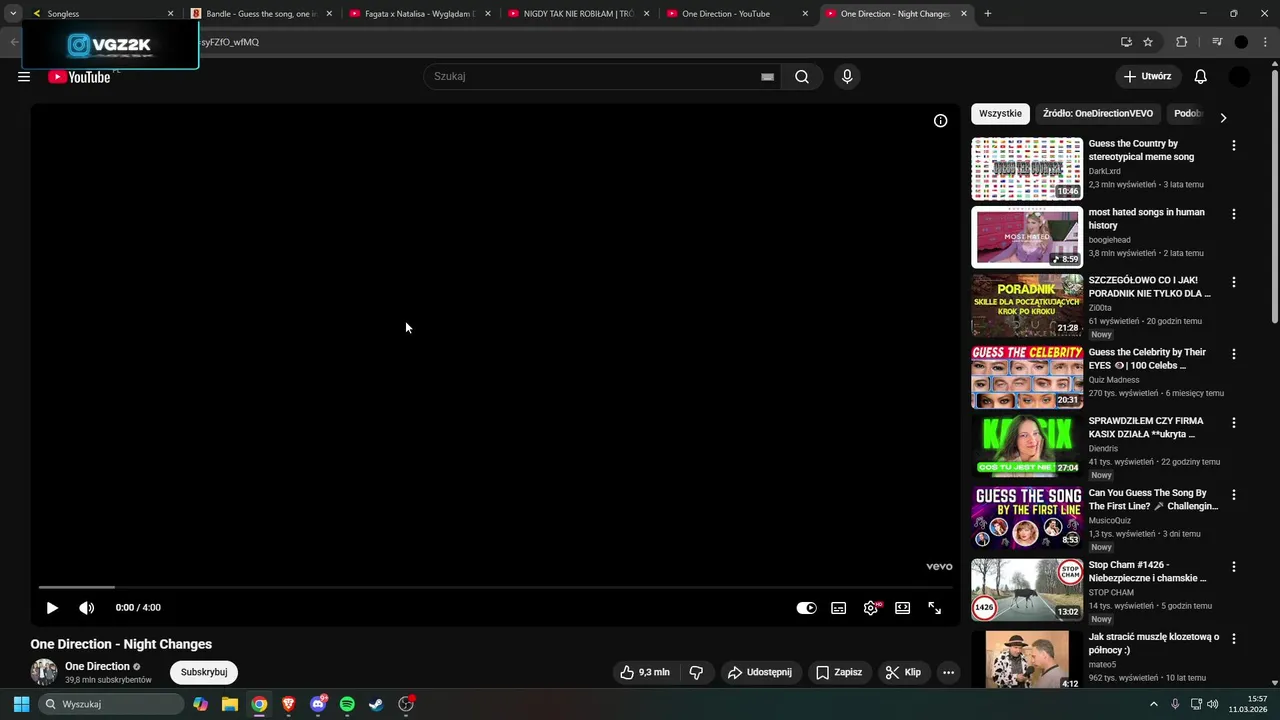Open options for Guess The Song video

pyautogui.click(x=1233, y=495)
